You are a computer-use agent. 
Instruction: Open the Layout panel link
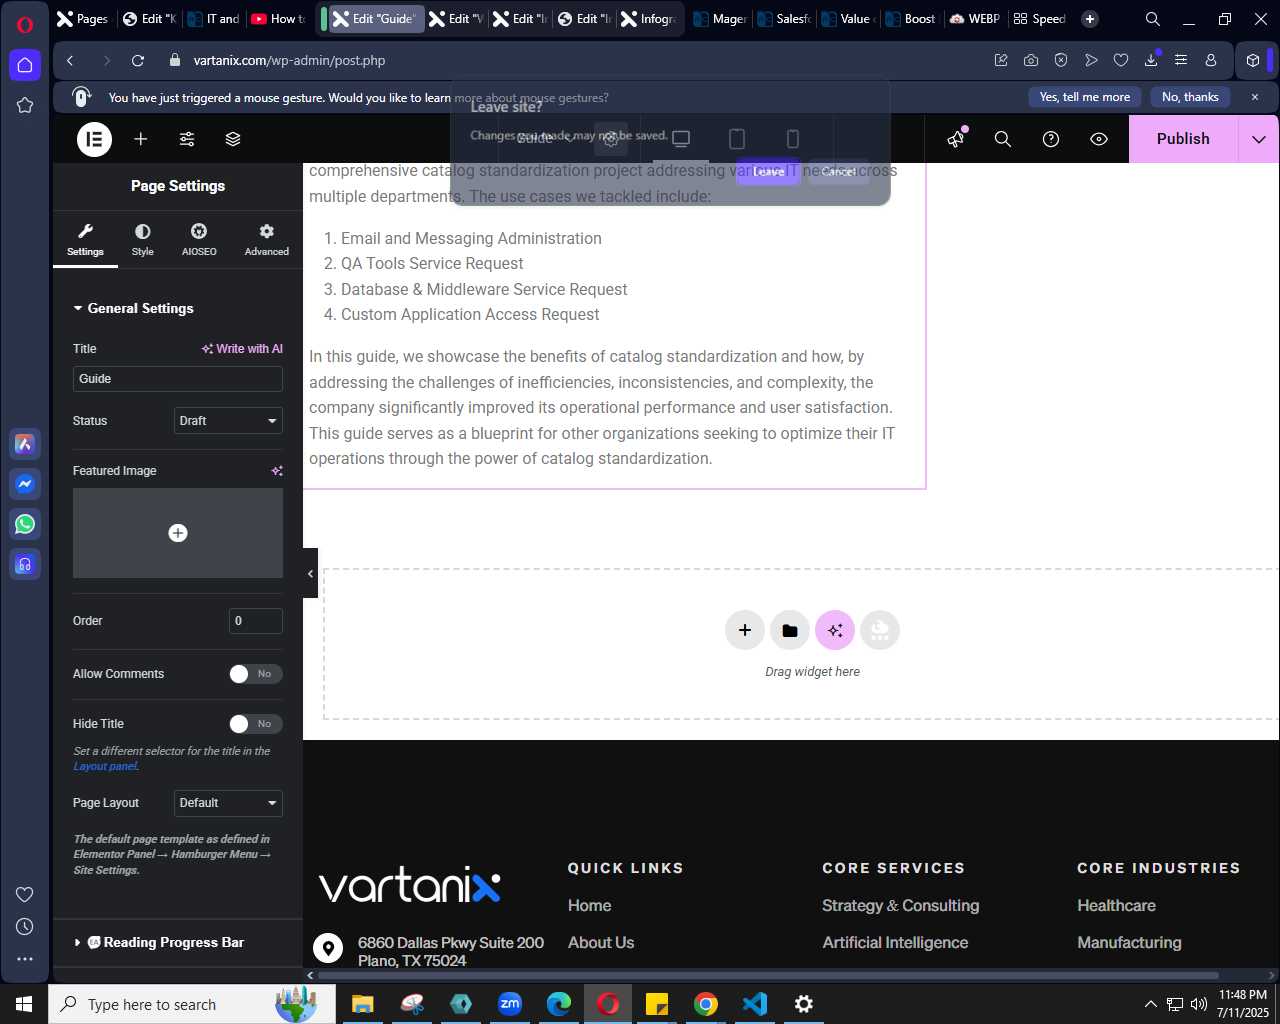pos(105,766)
